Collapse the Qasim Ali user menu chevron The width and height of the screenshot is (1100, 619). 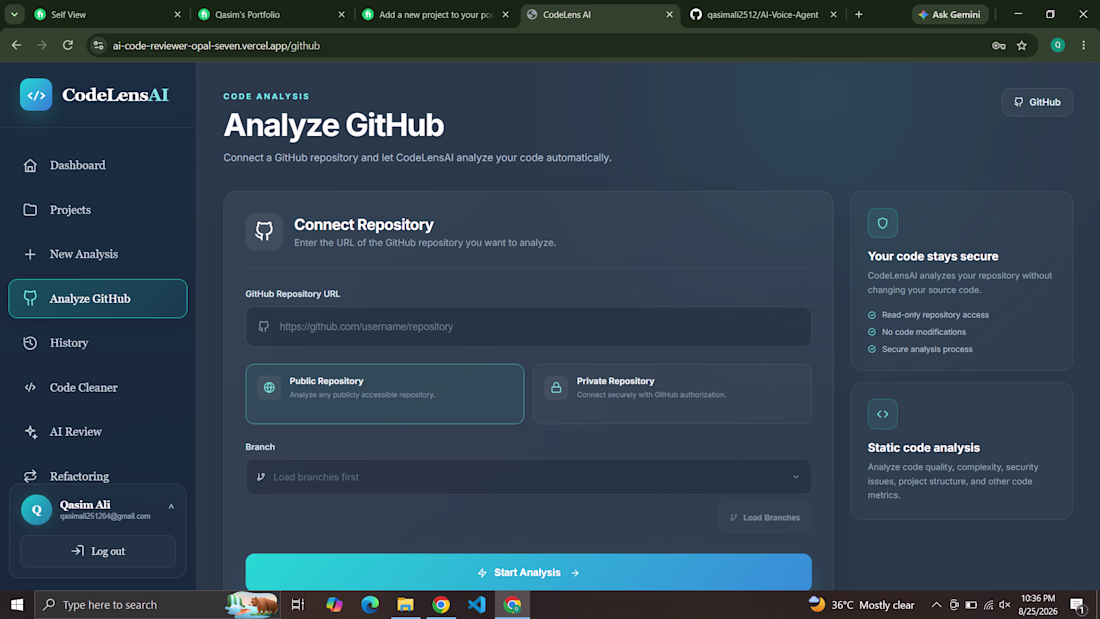[171, 507]
